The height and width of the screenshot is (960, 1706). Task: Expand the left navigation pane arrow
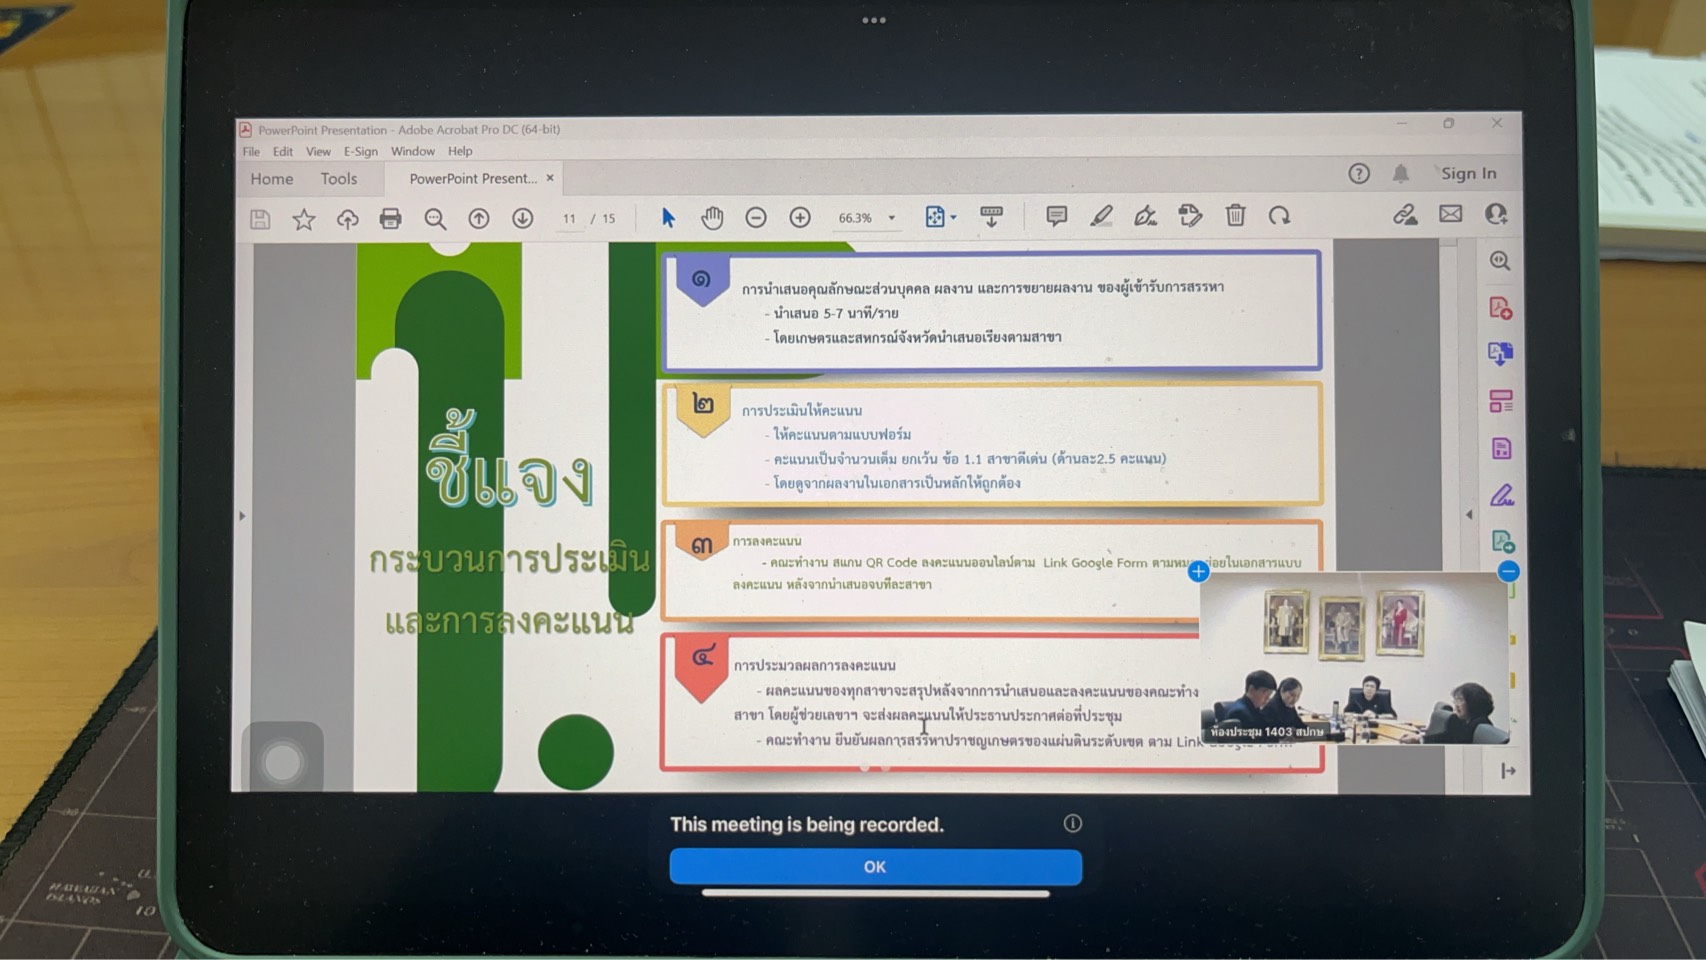[241, 516]
